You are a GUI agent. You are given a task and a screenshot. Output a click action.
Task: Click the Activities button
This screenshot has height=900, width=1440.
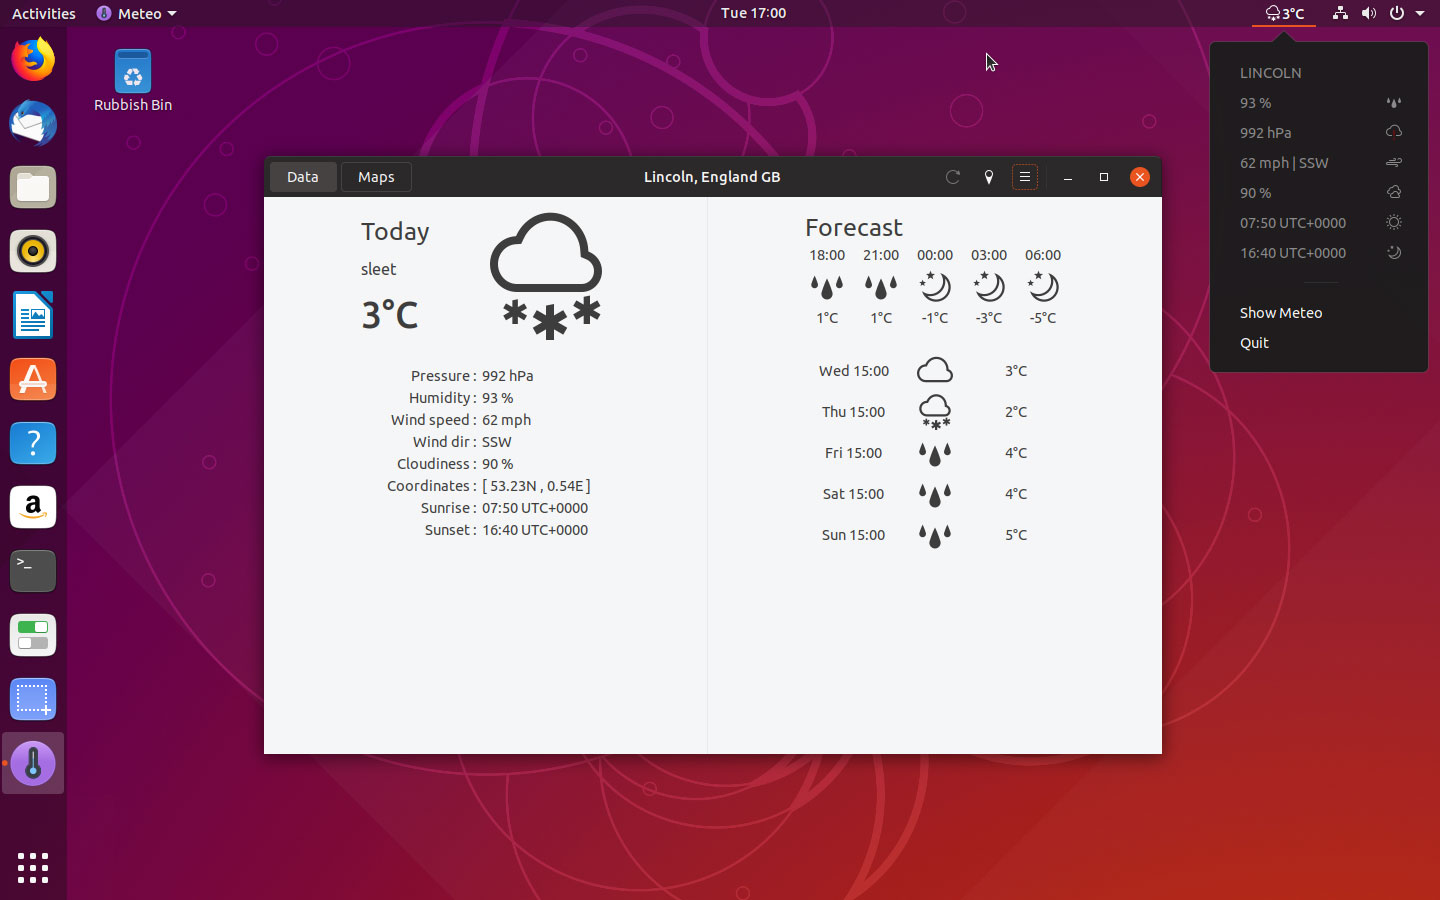tap(43, 13)
